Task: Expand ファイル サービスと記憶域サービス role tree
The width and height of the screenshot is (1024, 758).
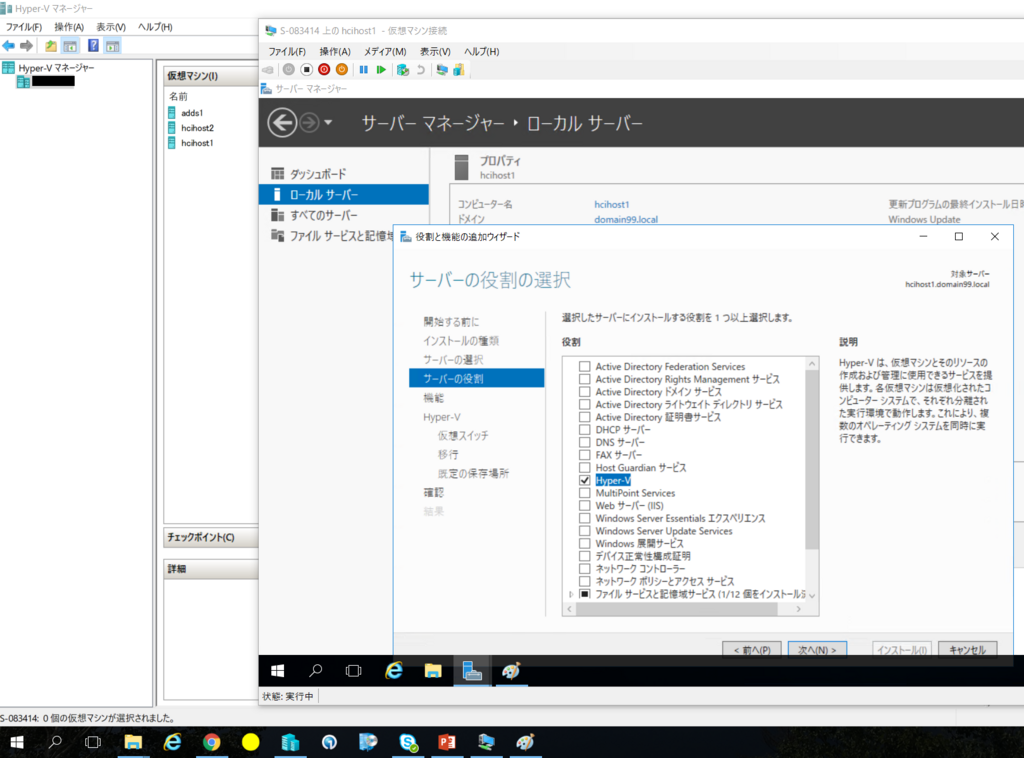Action: point(571,594)
